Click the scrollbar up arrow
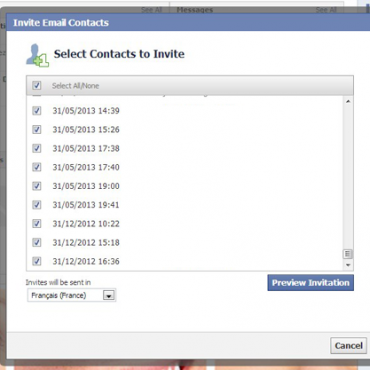The width and height of the screenshot is (370, 370). pos(348,101)
